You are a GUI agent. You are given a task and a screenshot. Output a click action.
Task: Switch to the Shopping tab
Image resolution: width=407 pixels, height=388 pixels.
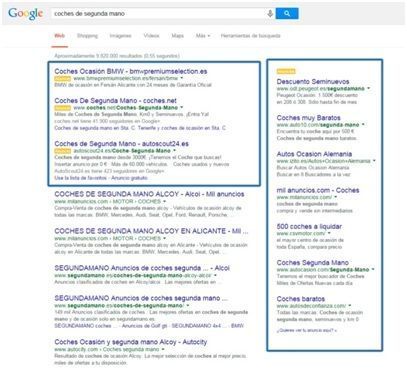click(x=87, y=36)
